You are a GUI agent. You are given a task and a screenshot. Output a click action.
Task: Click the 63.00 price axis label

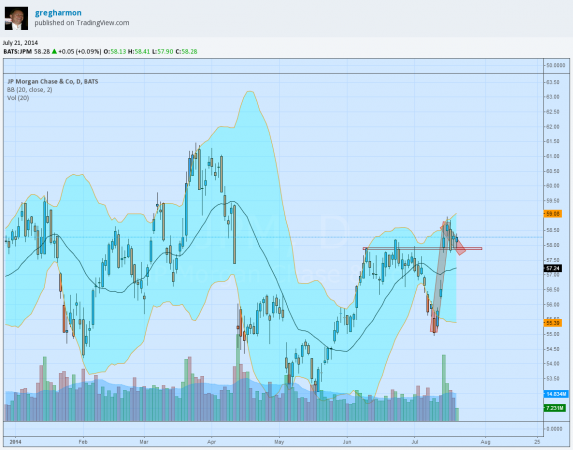click(553, 97)
